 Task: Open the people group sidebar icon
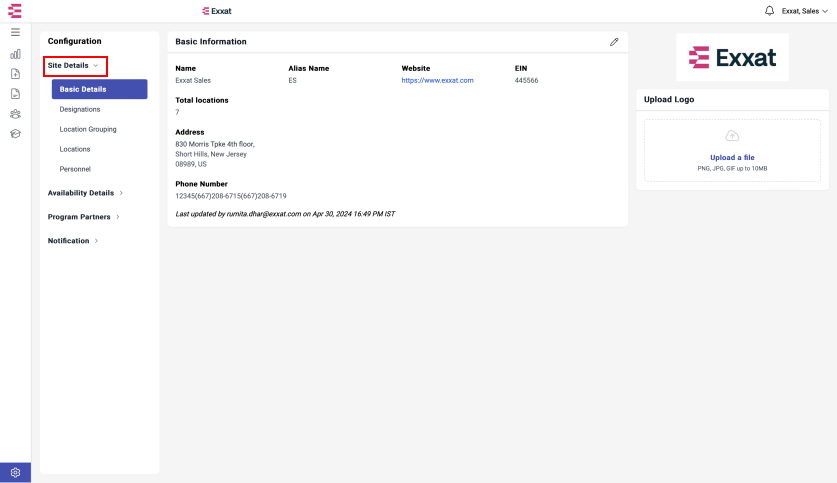click(x=15, y=114)
